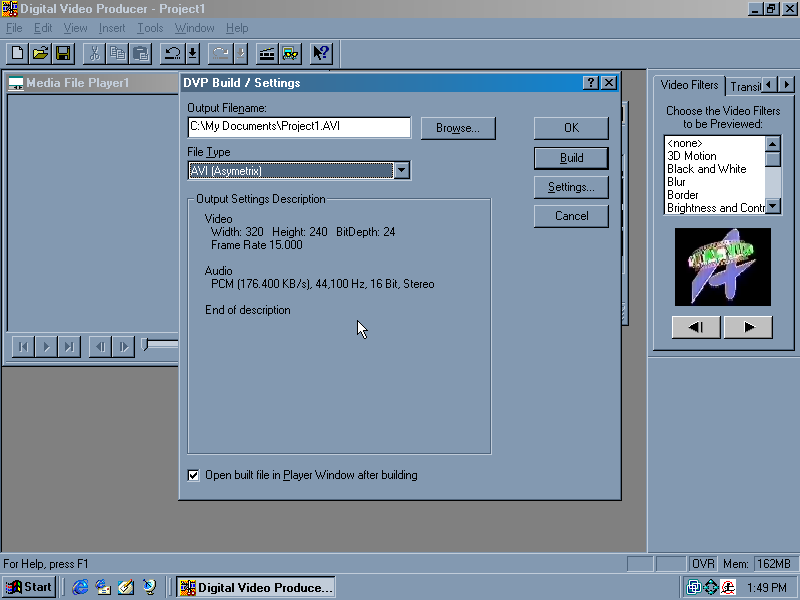Open the Undo history down-arrow button
Viewport: 800px width, 600px height.
point(192,53)
